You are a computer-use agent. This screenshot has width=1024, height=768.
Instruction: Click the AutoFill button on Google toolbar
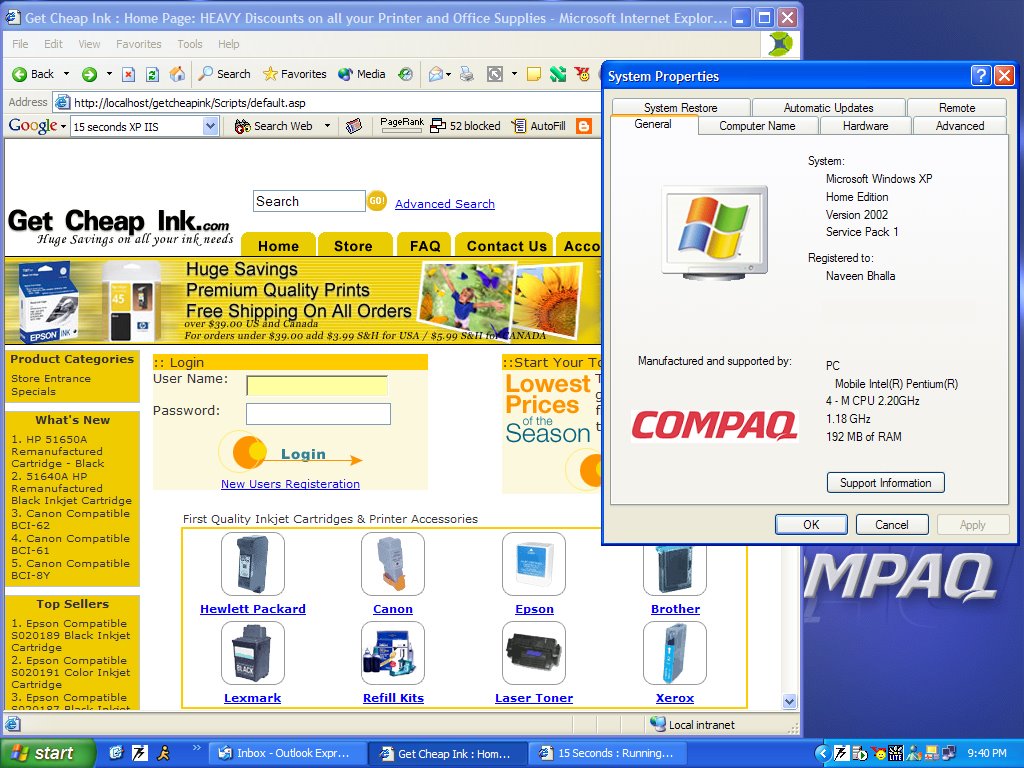[539, 126]
